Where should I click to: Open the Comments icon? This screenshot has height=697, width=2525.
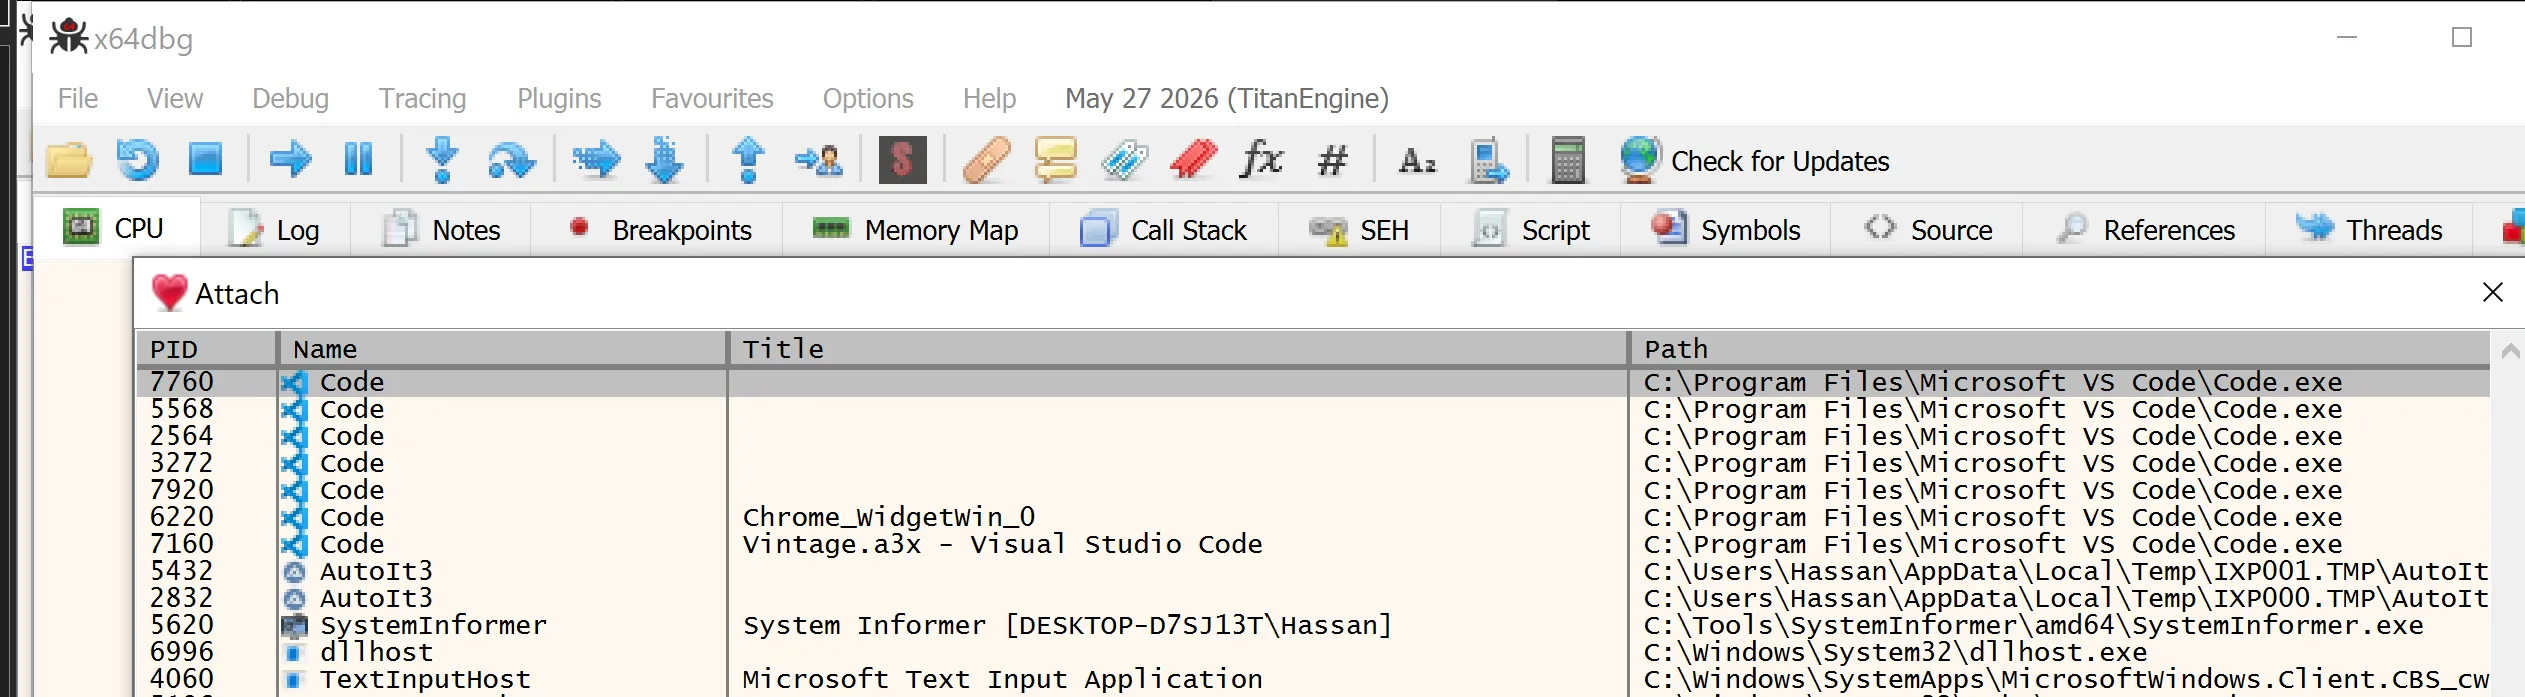pos(1055,160)
